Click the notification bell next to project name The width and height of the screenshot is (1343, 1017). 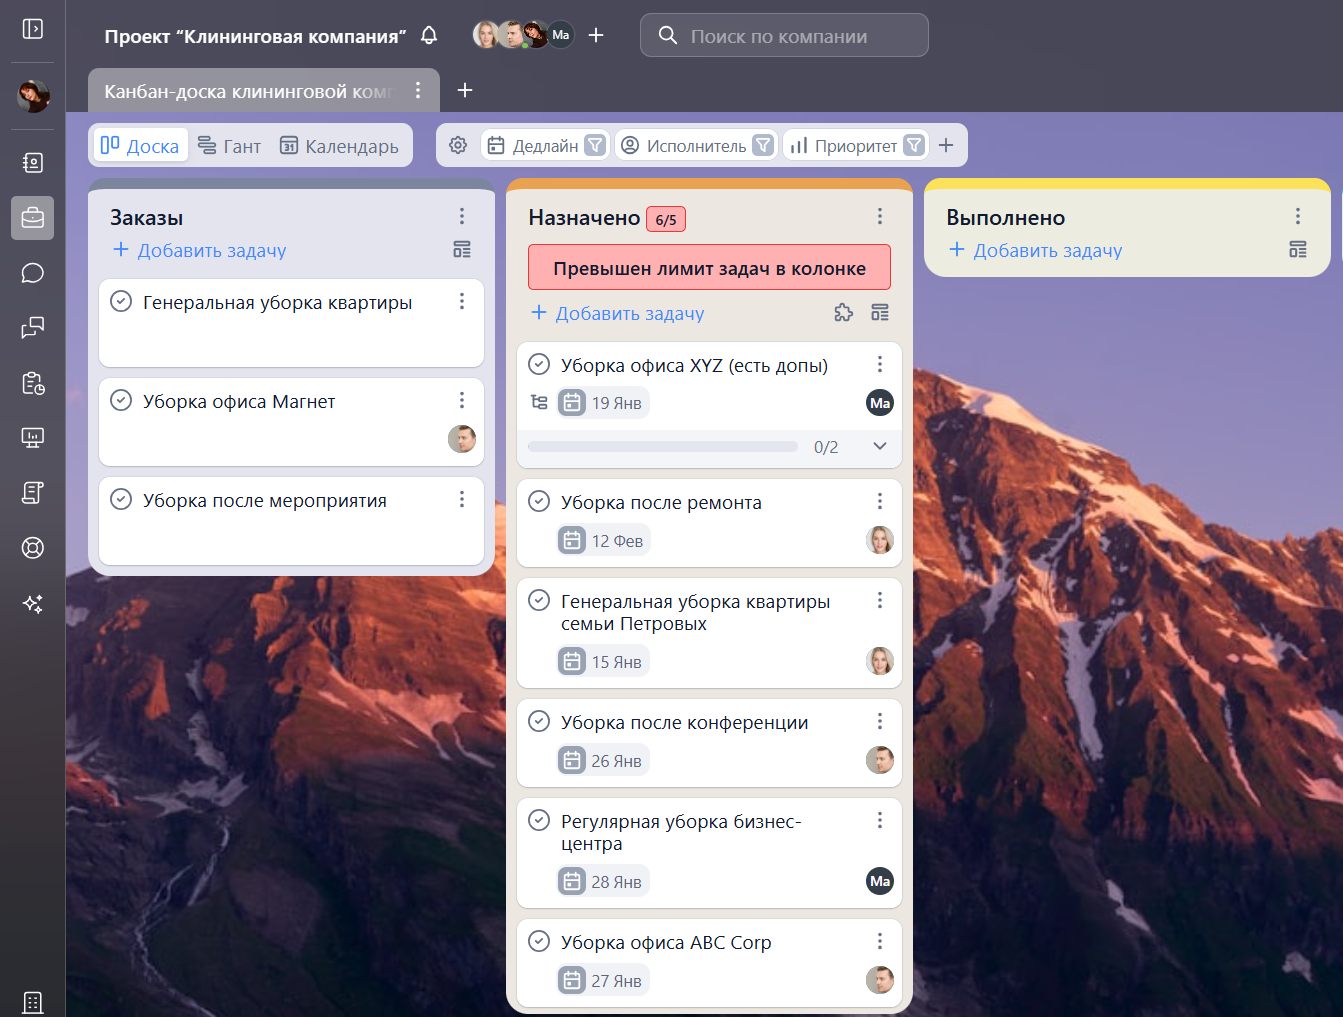[429, 35]
